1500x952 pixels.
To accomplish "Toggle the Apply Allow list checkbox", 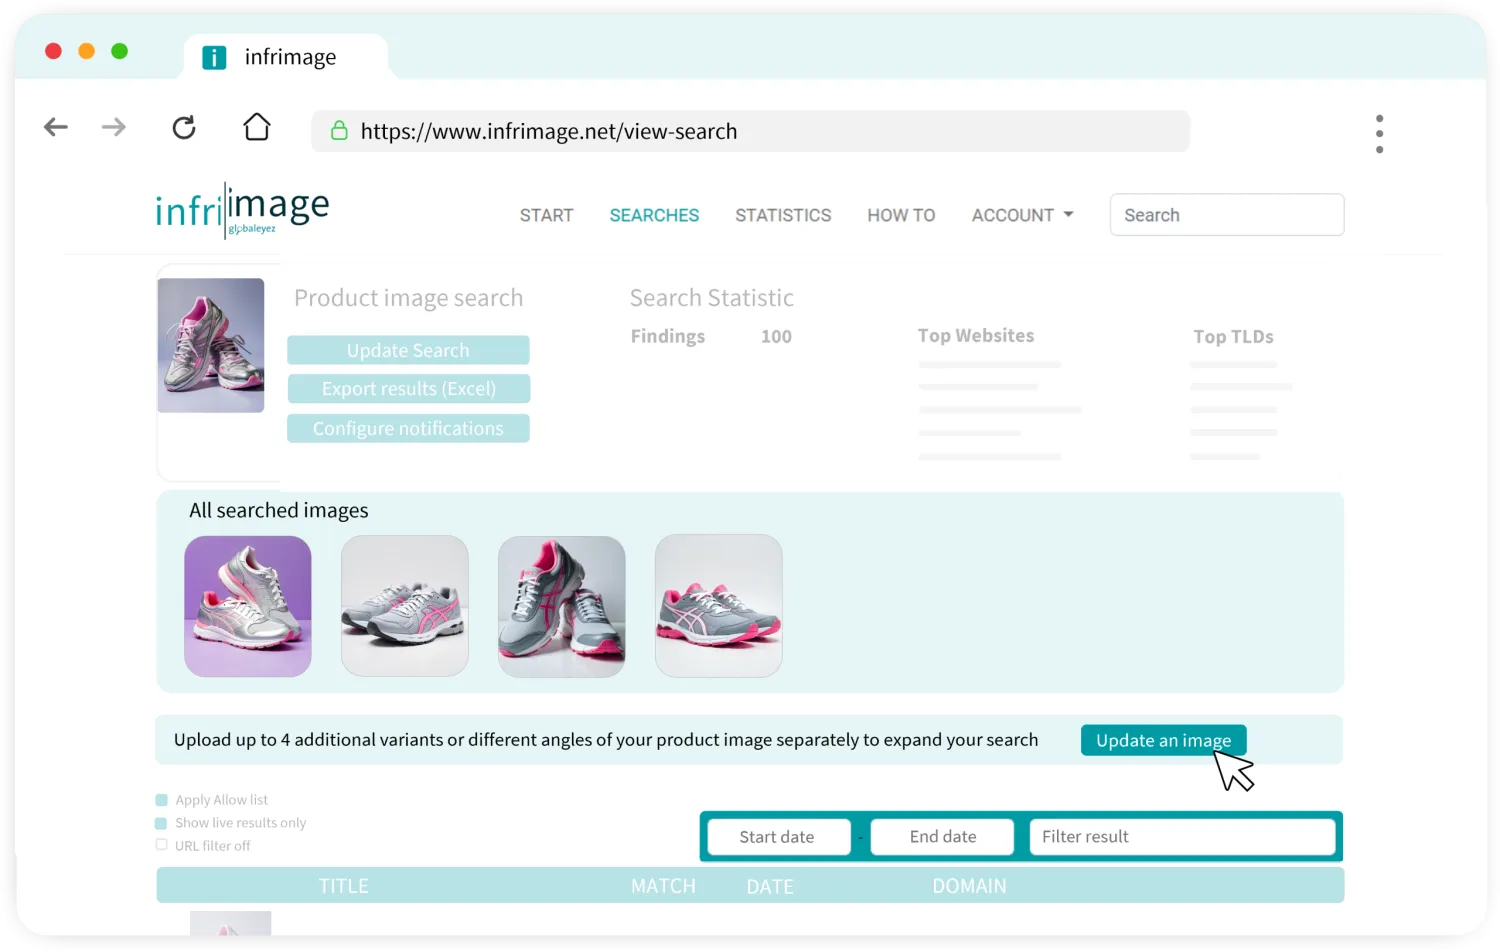I will click(162, 800).
